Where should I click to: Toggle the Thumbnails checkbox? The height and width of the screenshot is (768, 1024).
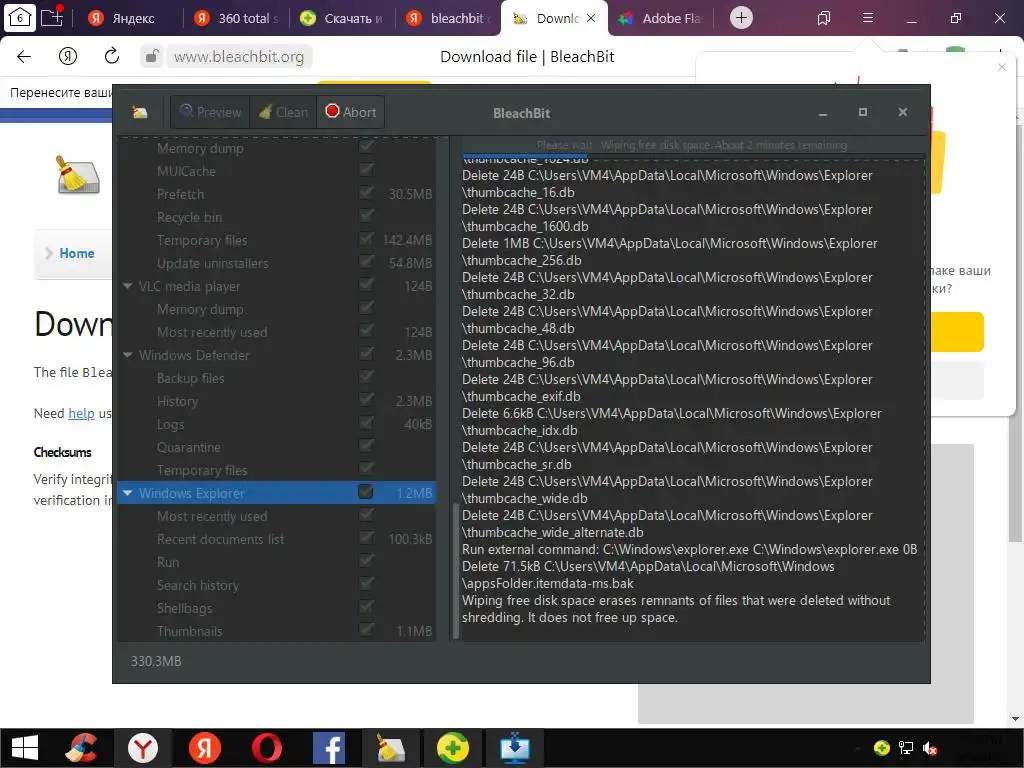[366, 630]
